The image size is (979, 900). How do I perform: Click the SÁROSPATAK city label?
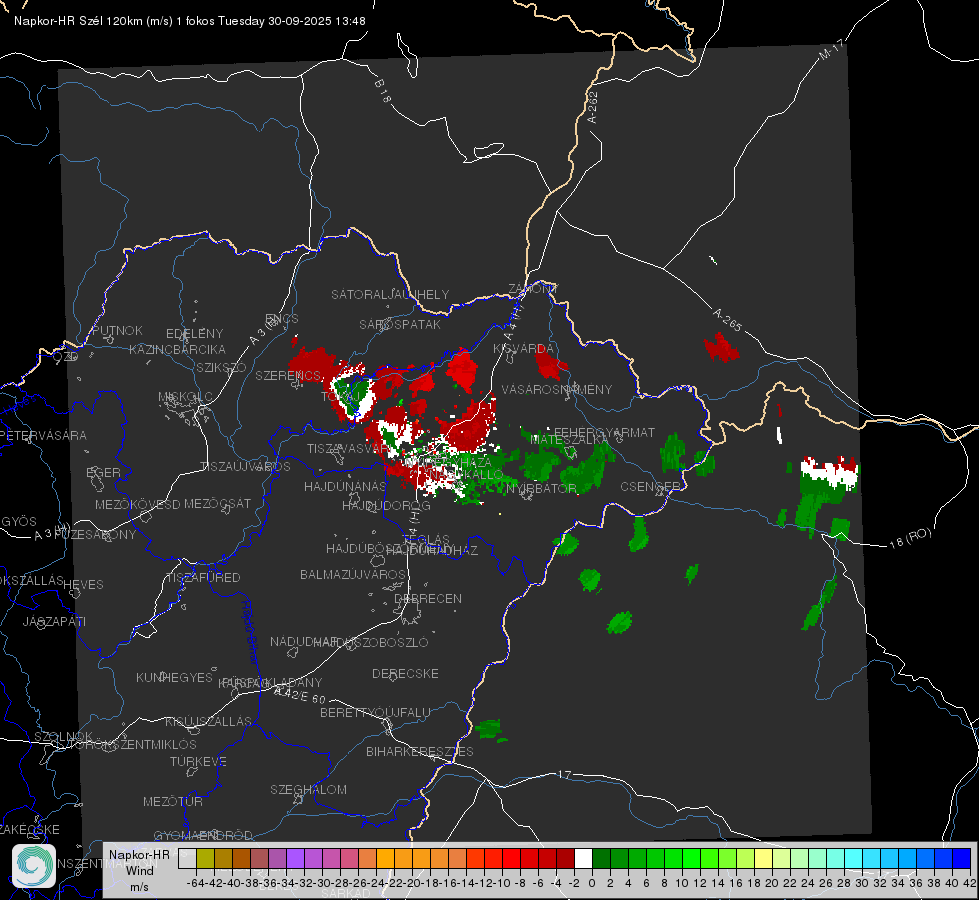click(400, 324)
